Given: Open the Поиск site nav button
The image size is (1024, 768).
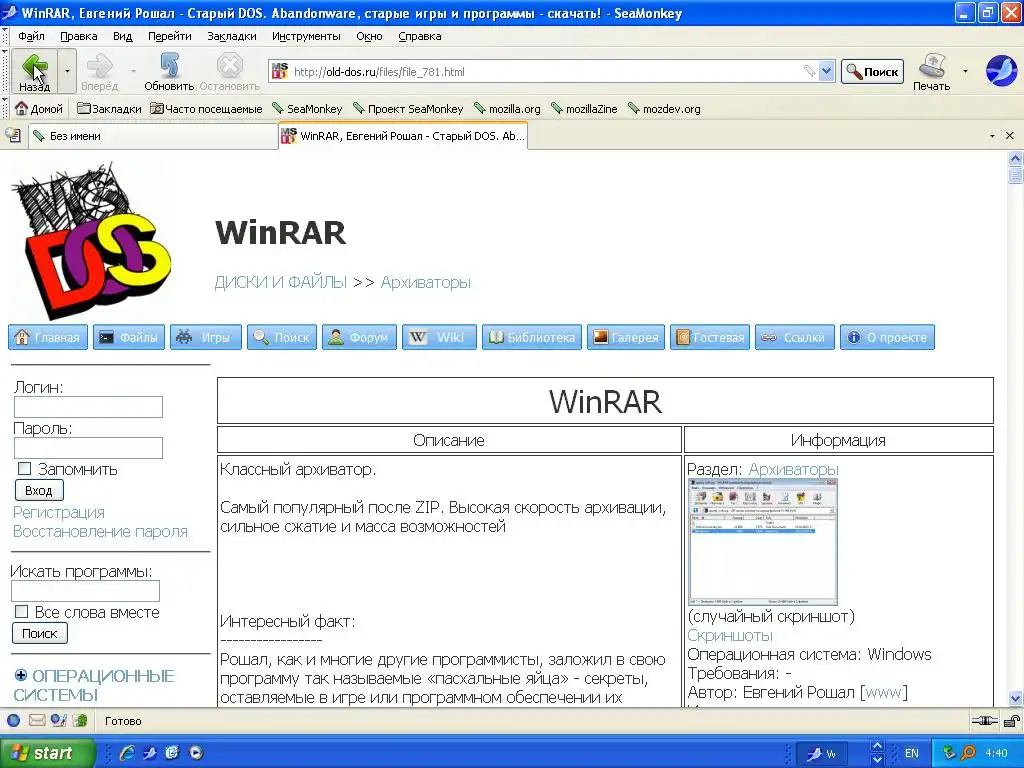Looking at the screenshot, I should [x=281, y=337].
